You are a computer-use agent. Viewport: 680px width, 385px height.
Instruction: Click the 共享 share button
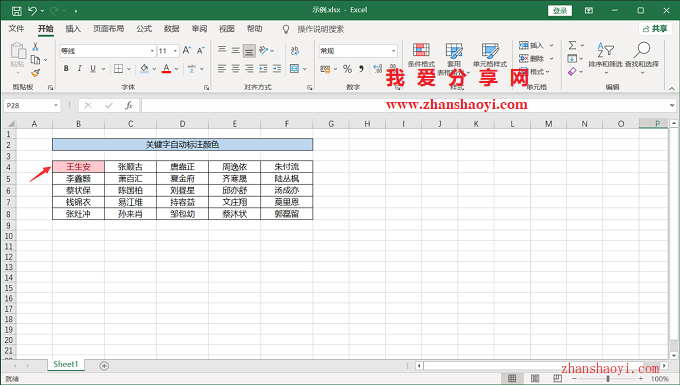click(x=655, y=29)
